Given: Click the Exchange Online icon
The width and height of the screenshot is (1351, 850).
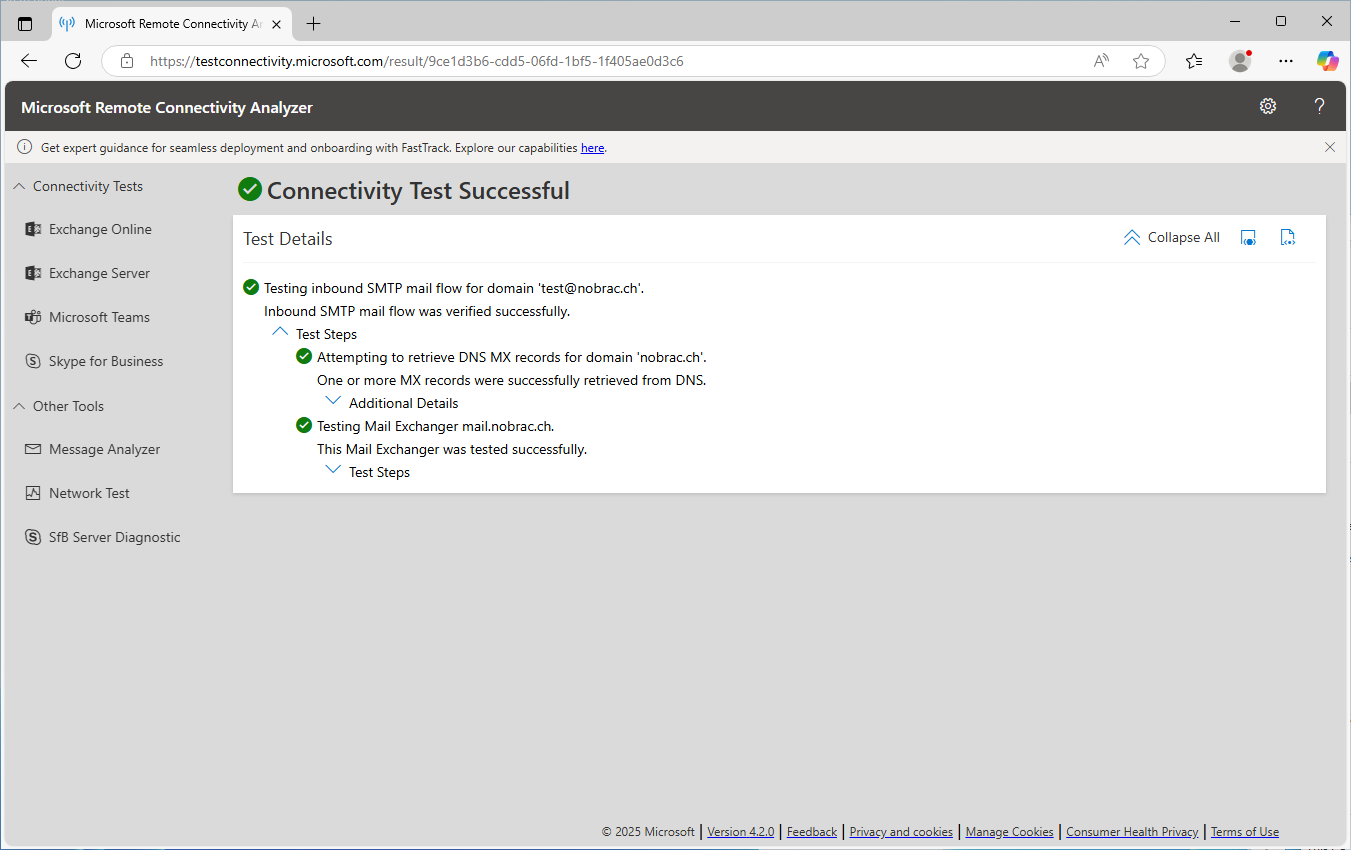Looking at the screenshot, I should [33, 229].
